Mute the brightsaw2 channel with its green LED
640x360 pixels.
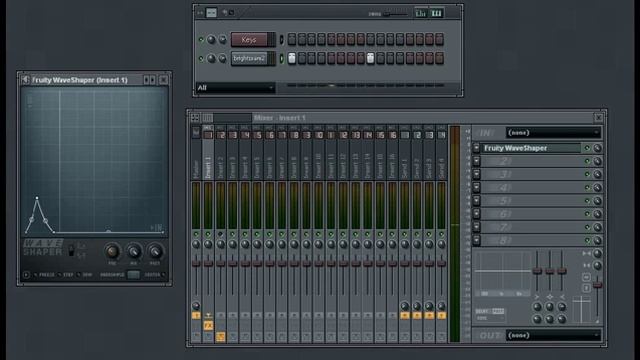tap(201, 58)
